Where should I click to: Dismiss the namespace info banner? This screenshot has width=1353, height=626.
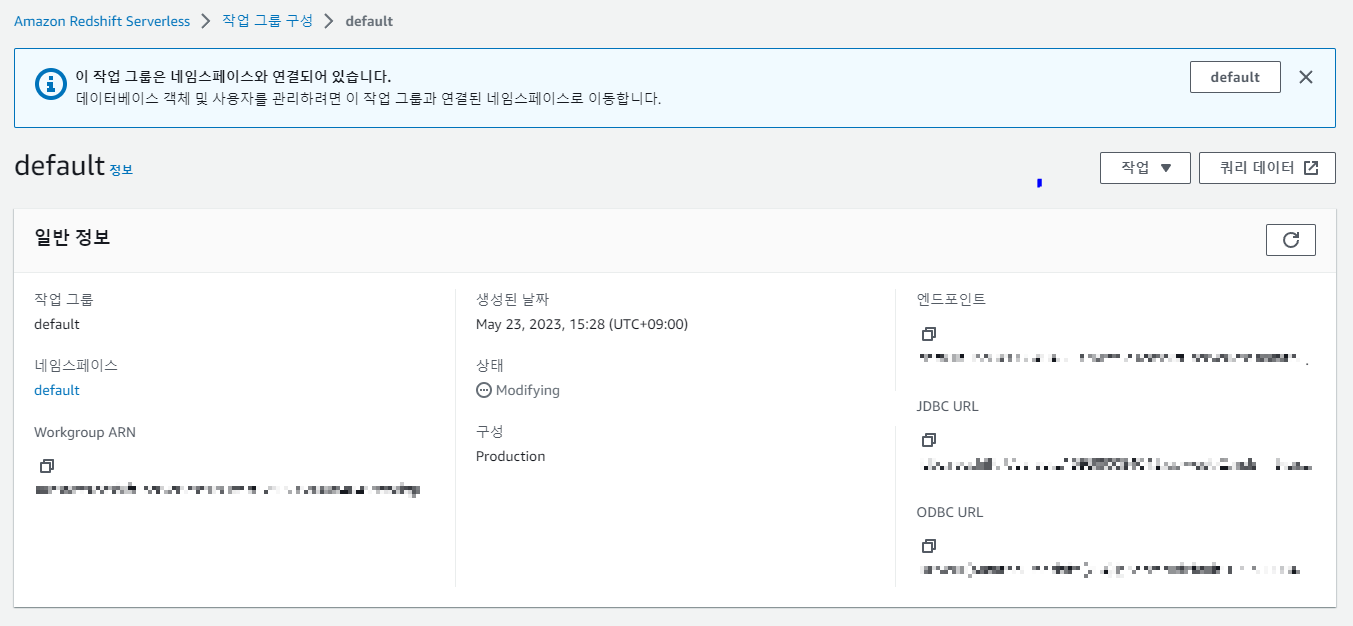pos(1305,77)
